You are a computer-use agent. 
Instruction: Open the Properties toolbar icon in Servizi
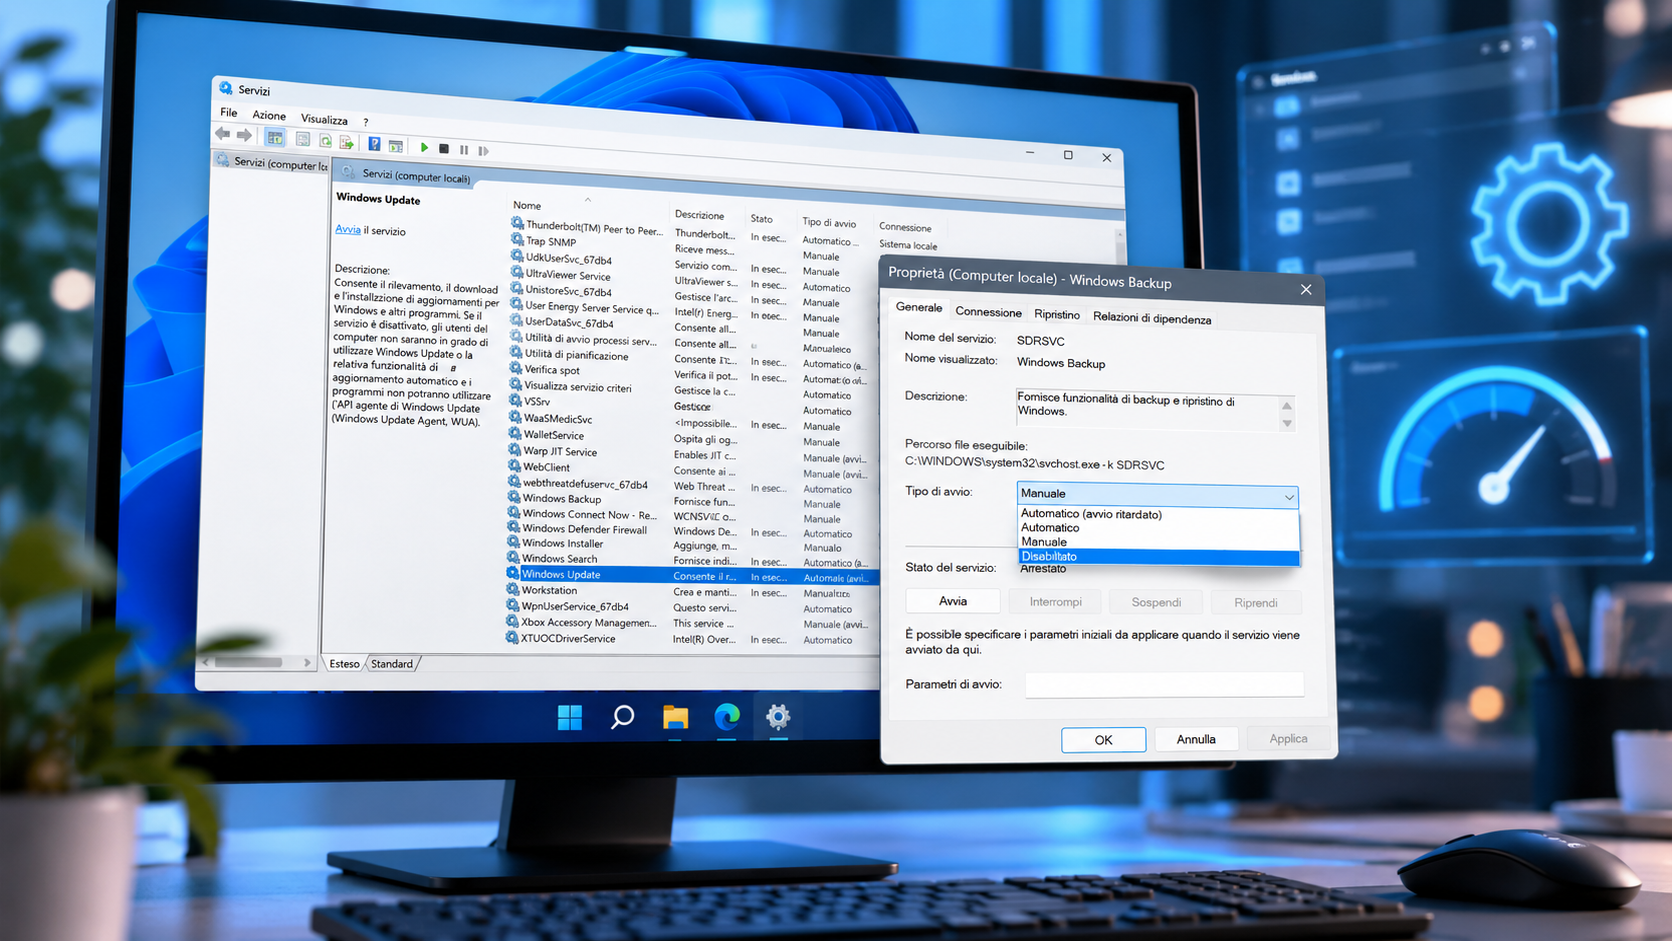coord(303,140)
